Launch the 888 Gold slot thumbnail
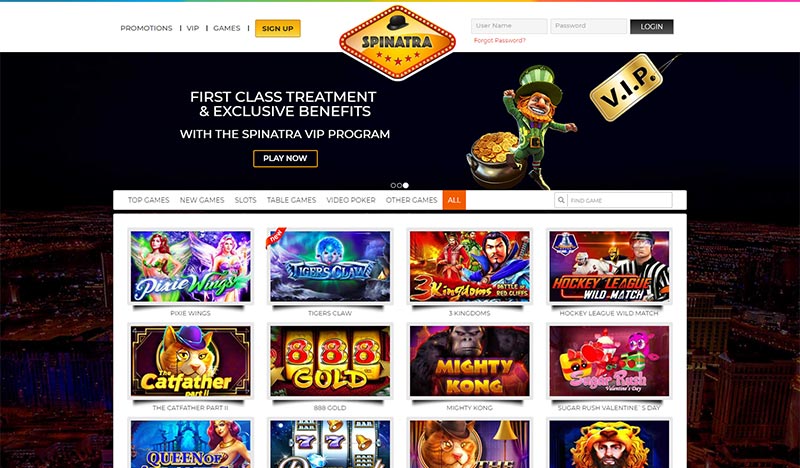Screen dimensions: 800x468 [330, 361]
